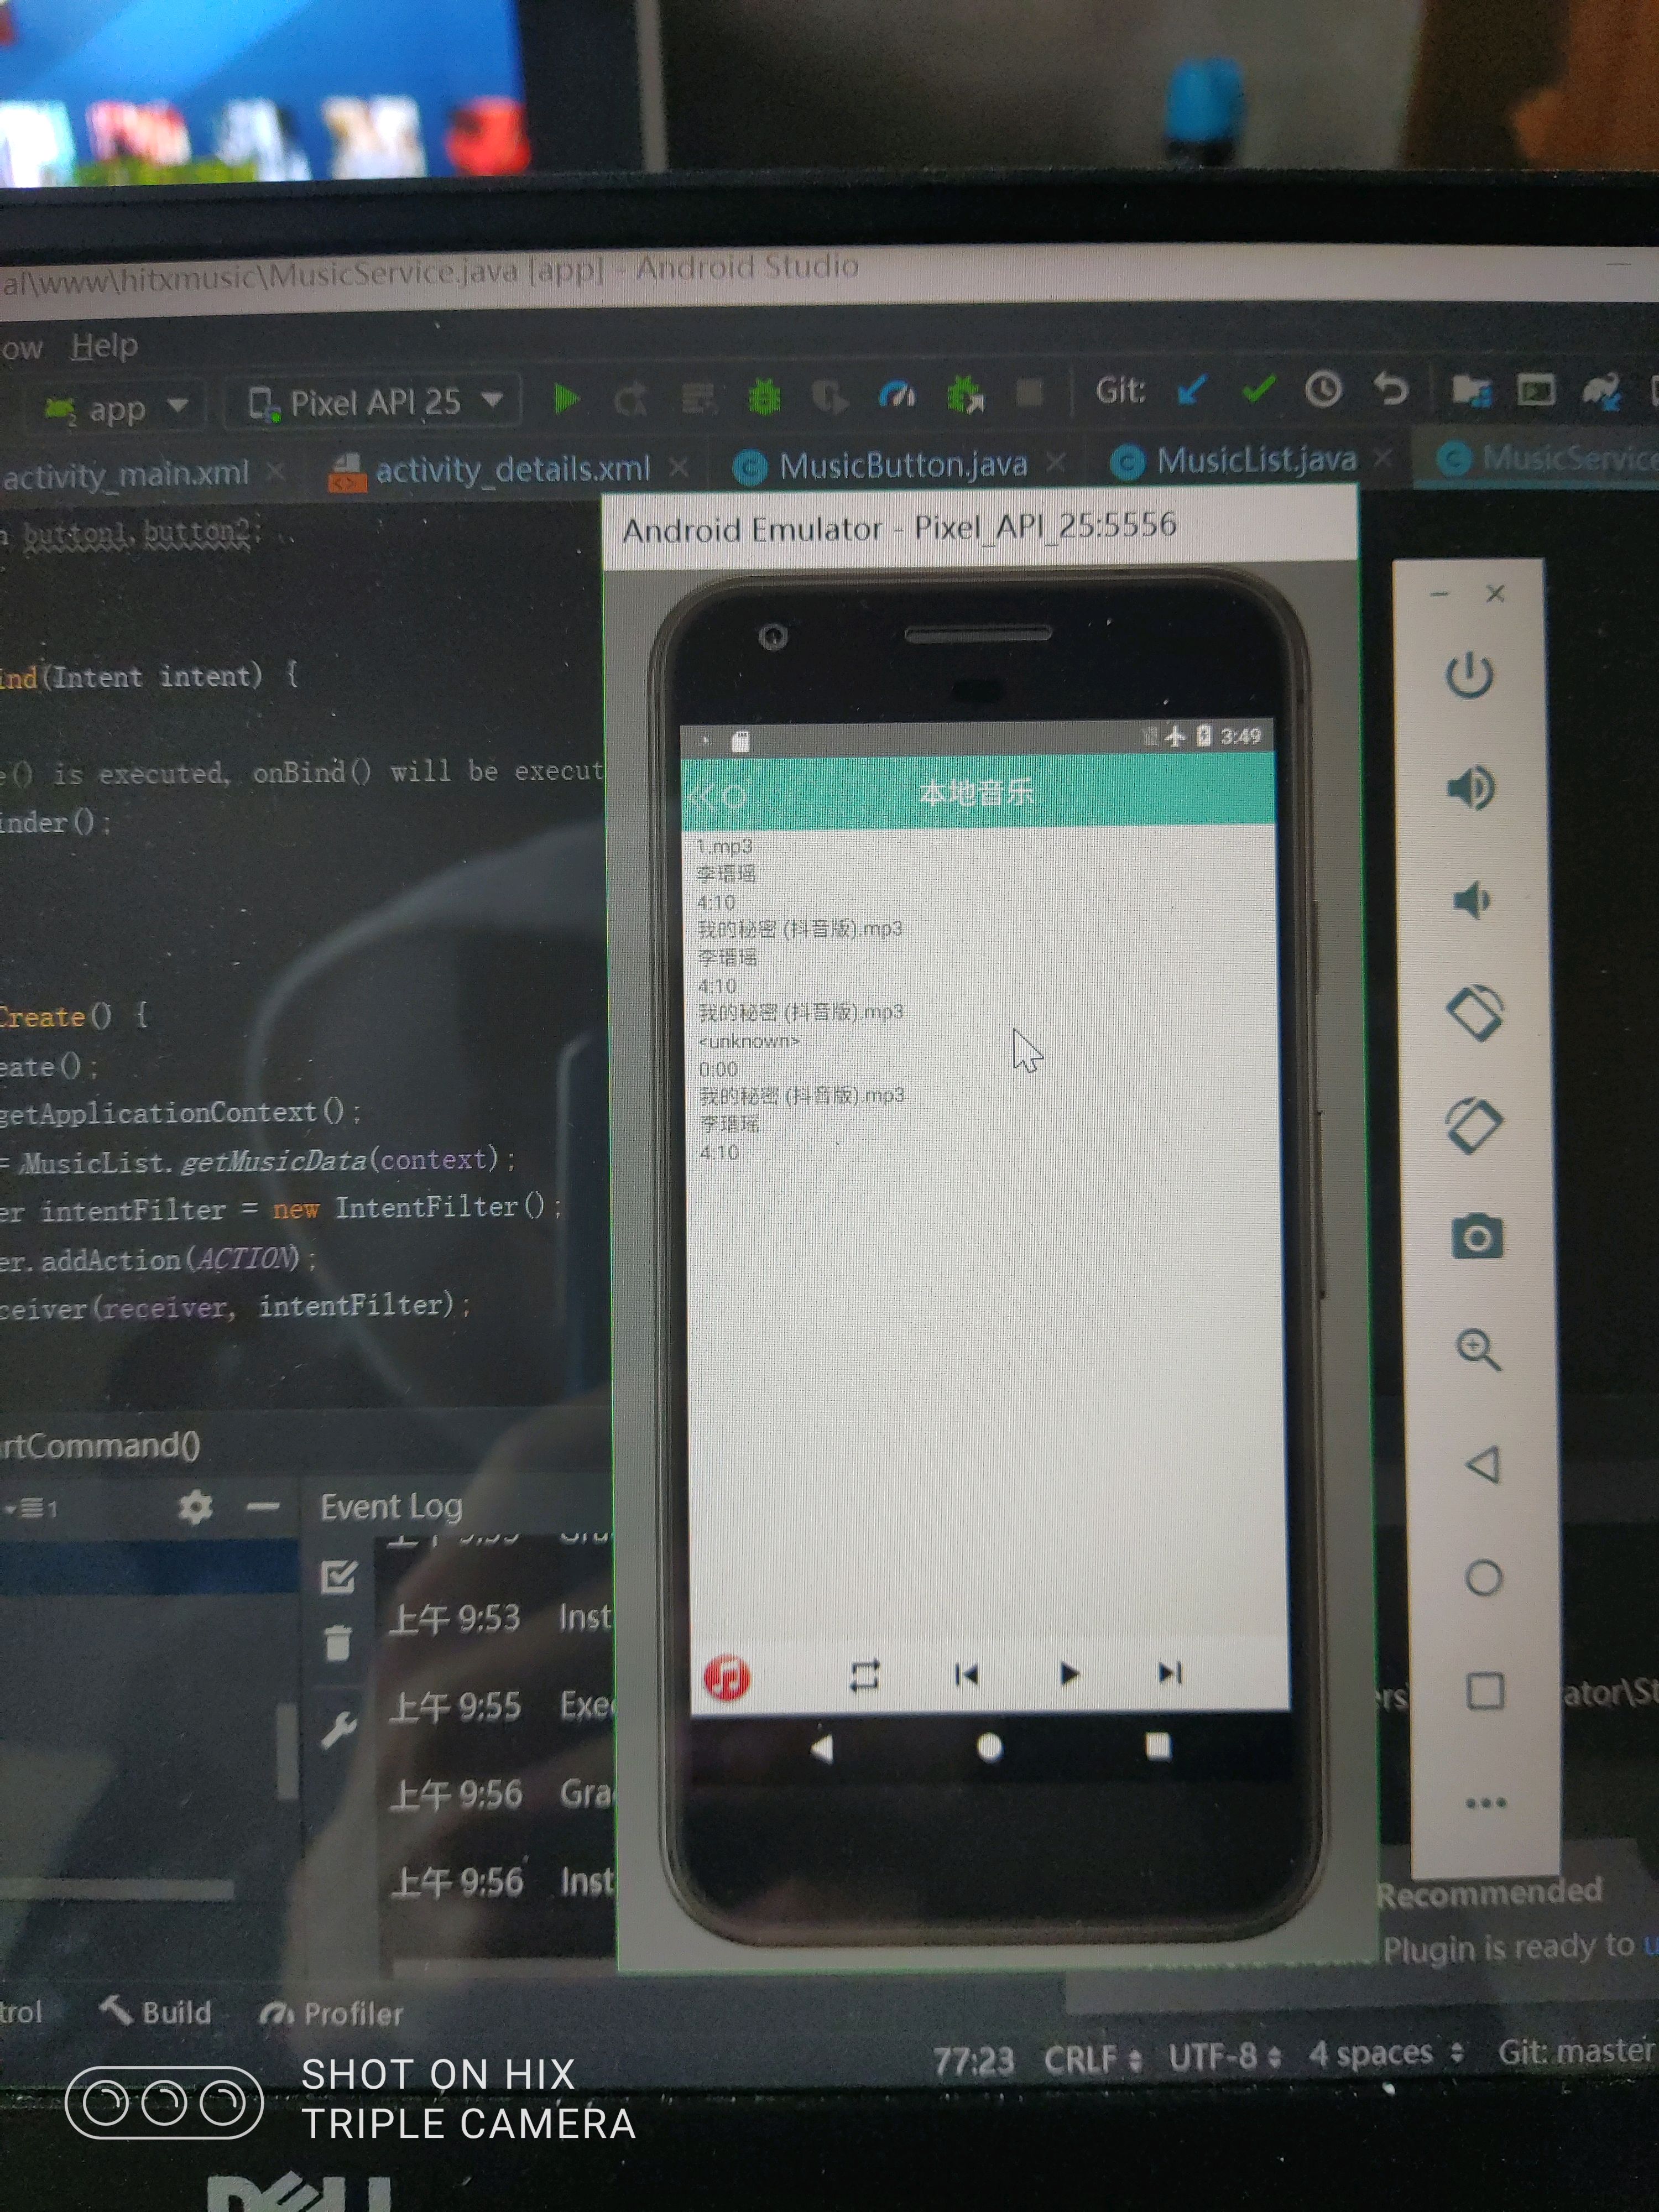
Task: Click Event Log mark-as-read checkbox icon
Action: tap(338, 1577)
